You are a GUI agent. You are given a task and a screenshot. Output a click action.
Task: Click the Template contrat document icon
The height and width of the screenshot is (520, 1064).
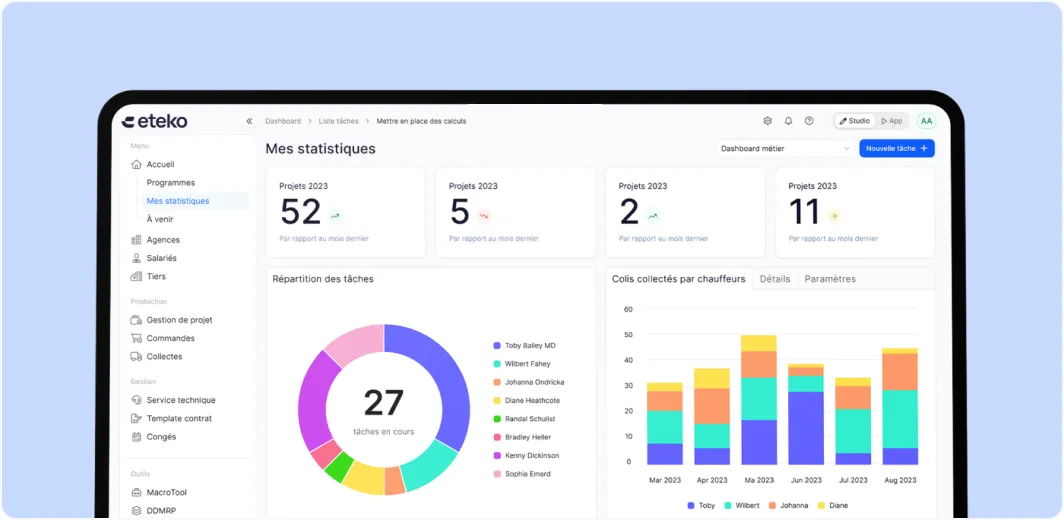pyautogui.click(x=136, y=418)
